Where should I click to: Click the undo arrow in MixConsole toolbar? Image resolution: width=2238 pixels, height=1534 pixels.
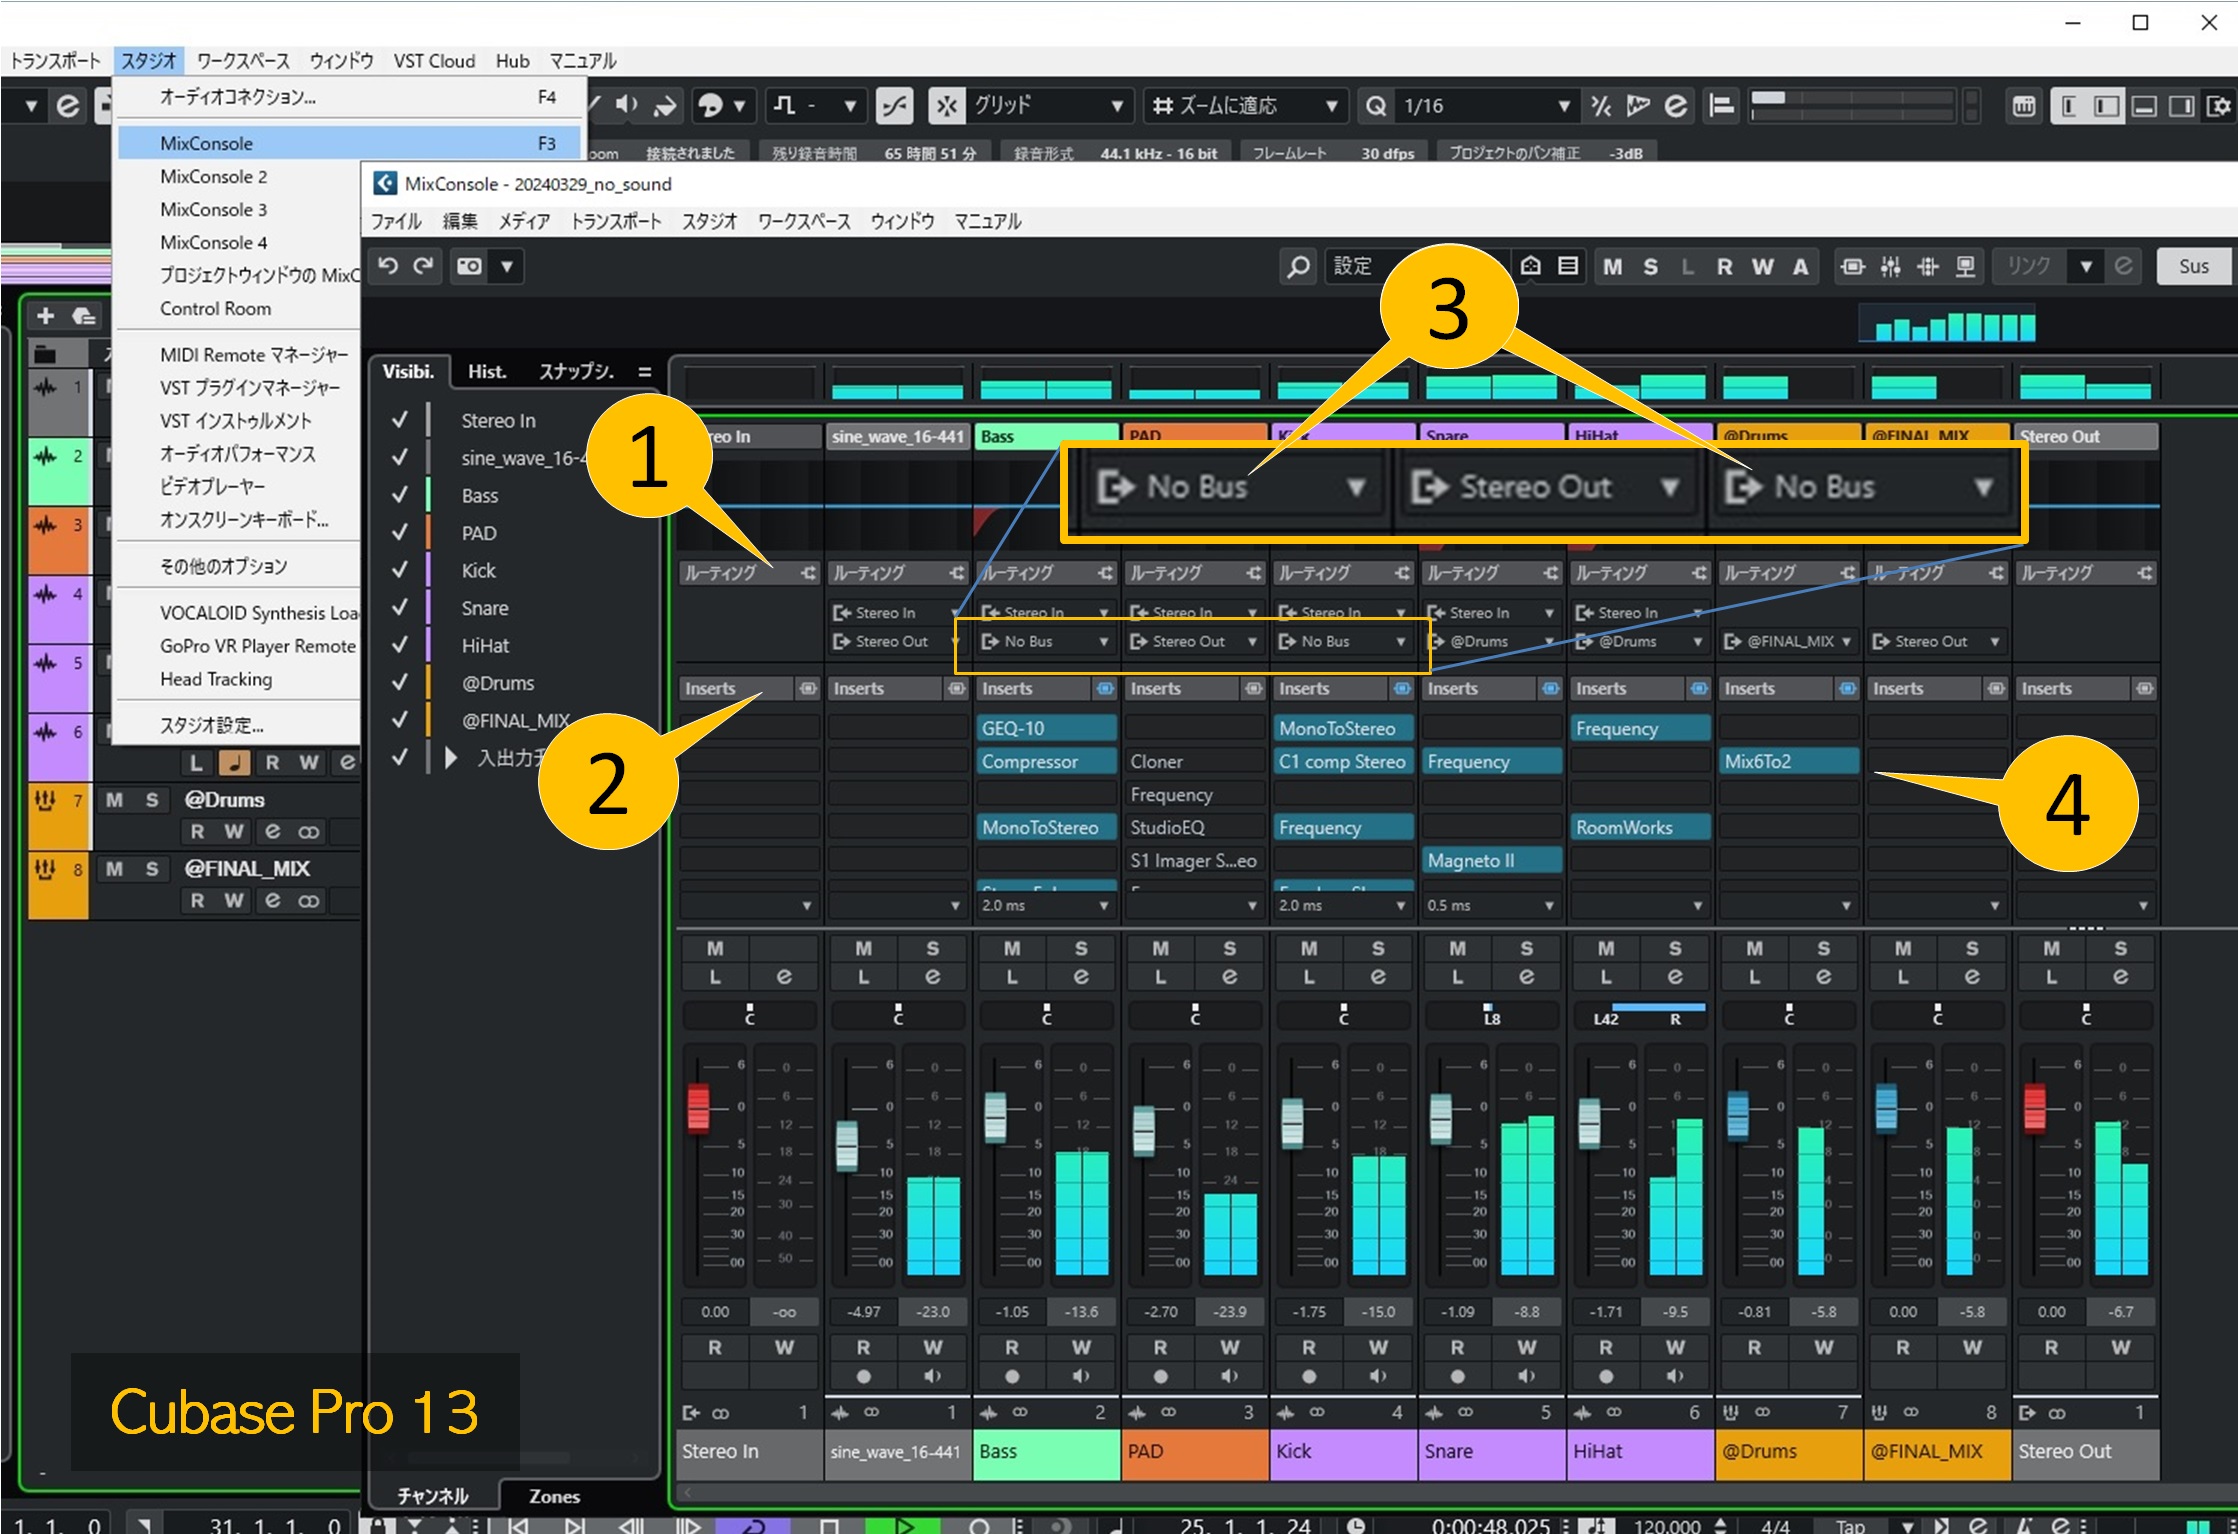tap(388, 266)
